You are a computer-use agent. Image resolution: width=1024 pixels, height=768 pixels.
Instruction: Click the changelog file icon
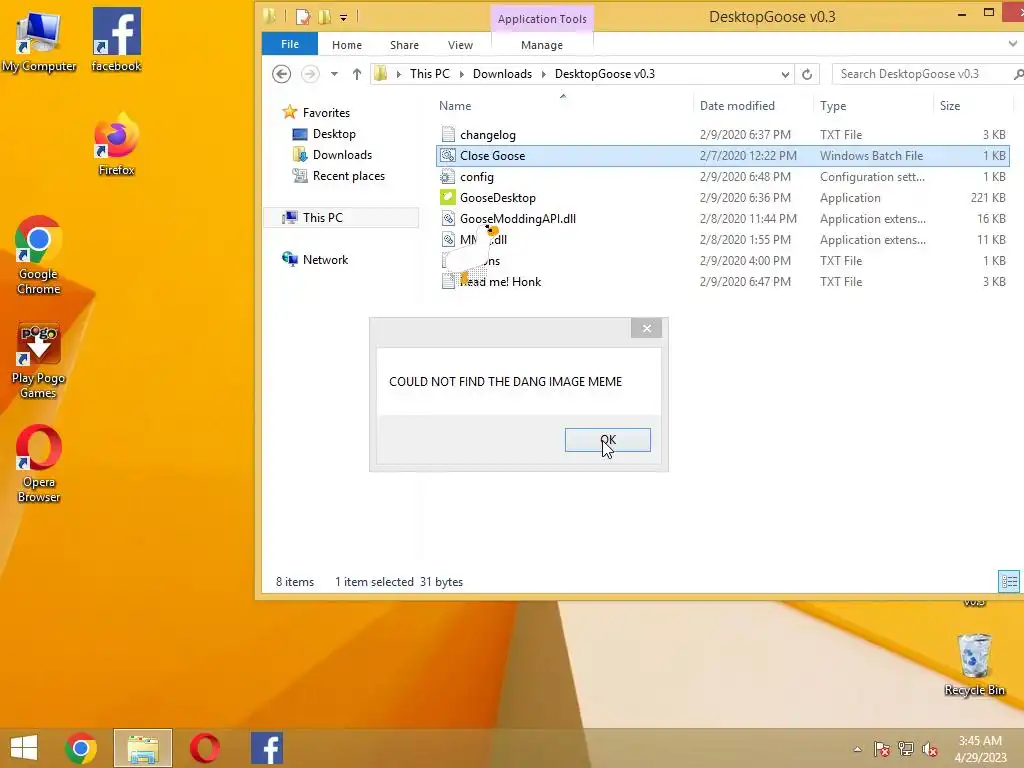(x=448, y=135)
